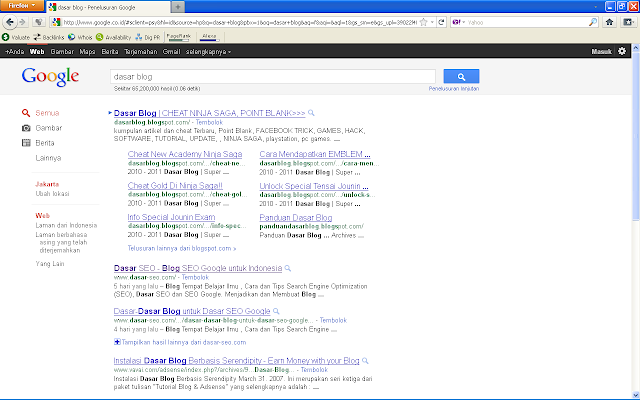Open Tembolok cached link for dasarblog.blogspot.com
This screenshot has width=640, height=400.
point(209,122)
